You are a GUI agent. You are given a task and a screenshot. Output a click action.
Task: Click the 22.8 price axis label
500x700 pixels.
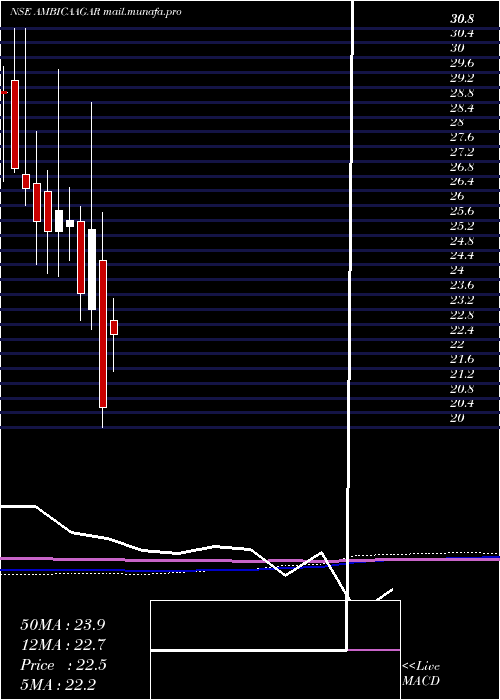[462, 314]
